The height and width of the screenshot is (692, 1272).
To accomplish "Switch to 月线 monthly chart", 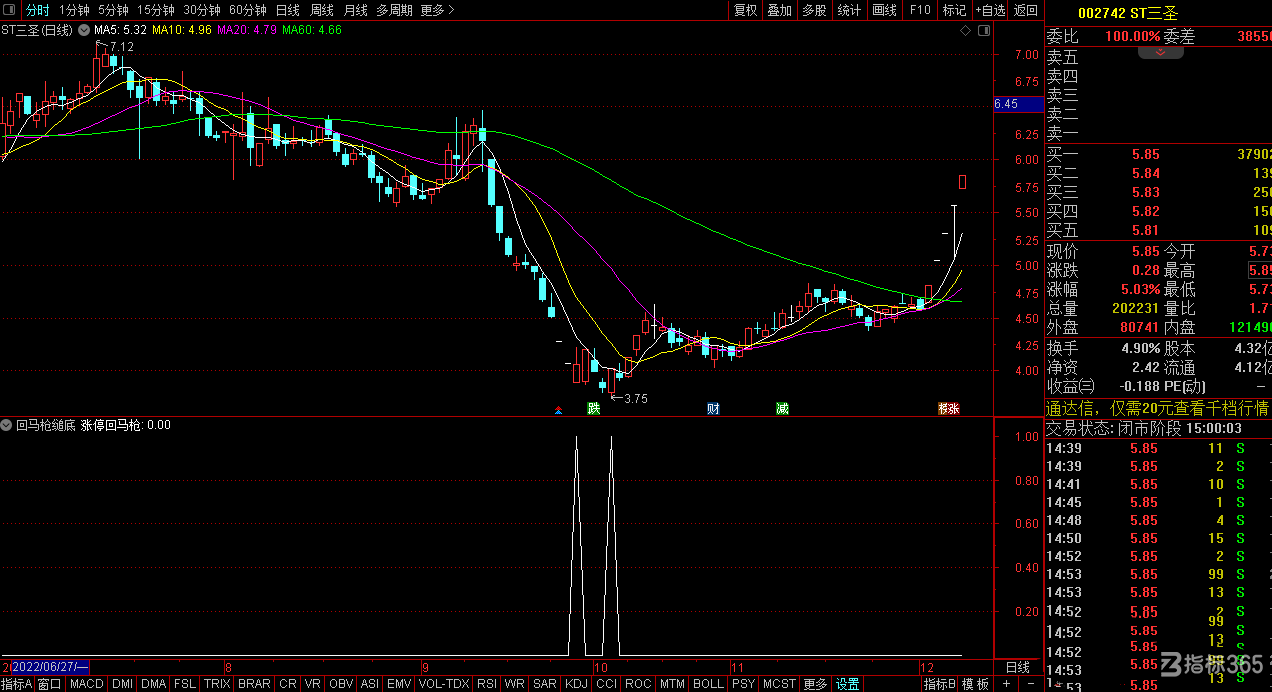I will click(355, 10).
